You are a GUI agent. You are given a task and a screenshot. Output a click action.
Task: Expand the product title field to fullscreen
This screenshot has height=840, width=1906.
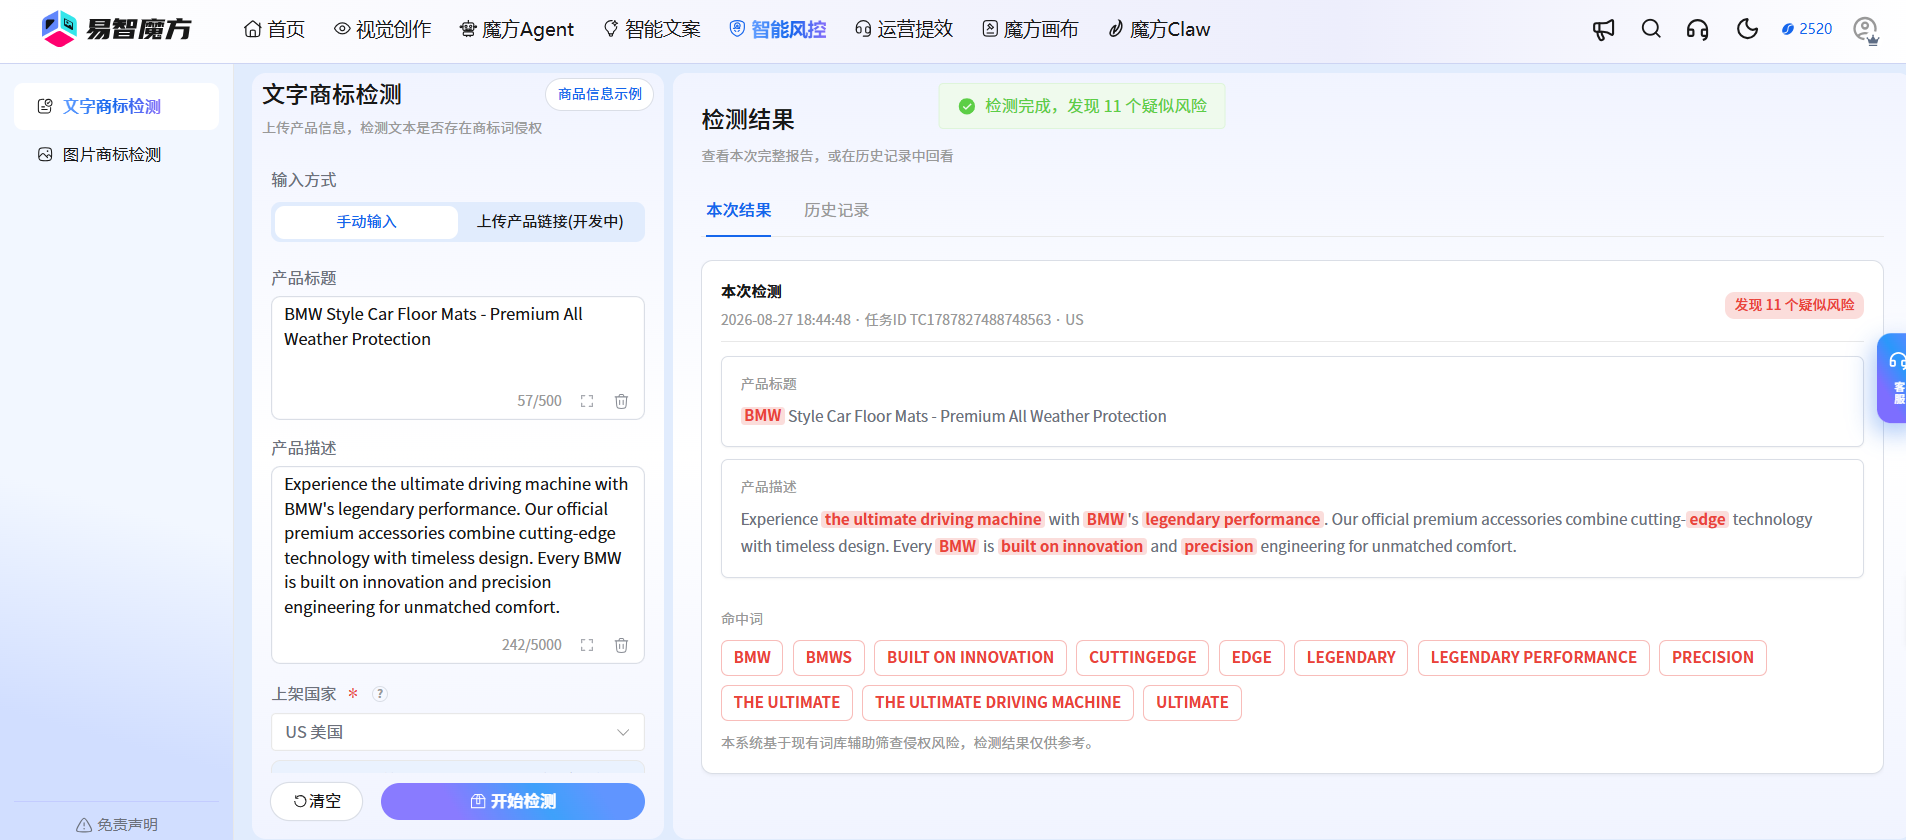(x=587, y=401)
